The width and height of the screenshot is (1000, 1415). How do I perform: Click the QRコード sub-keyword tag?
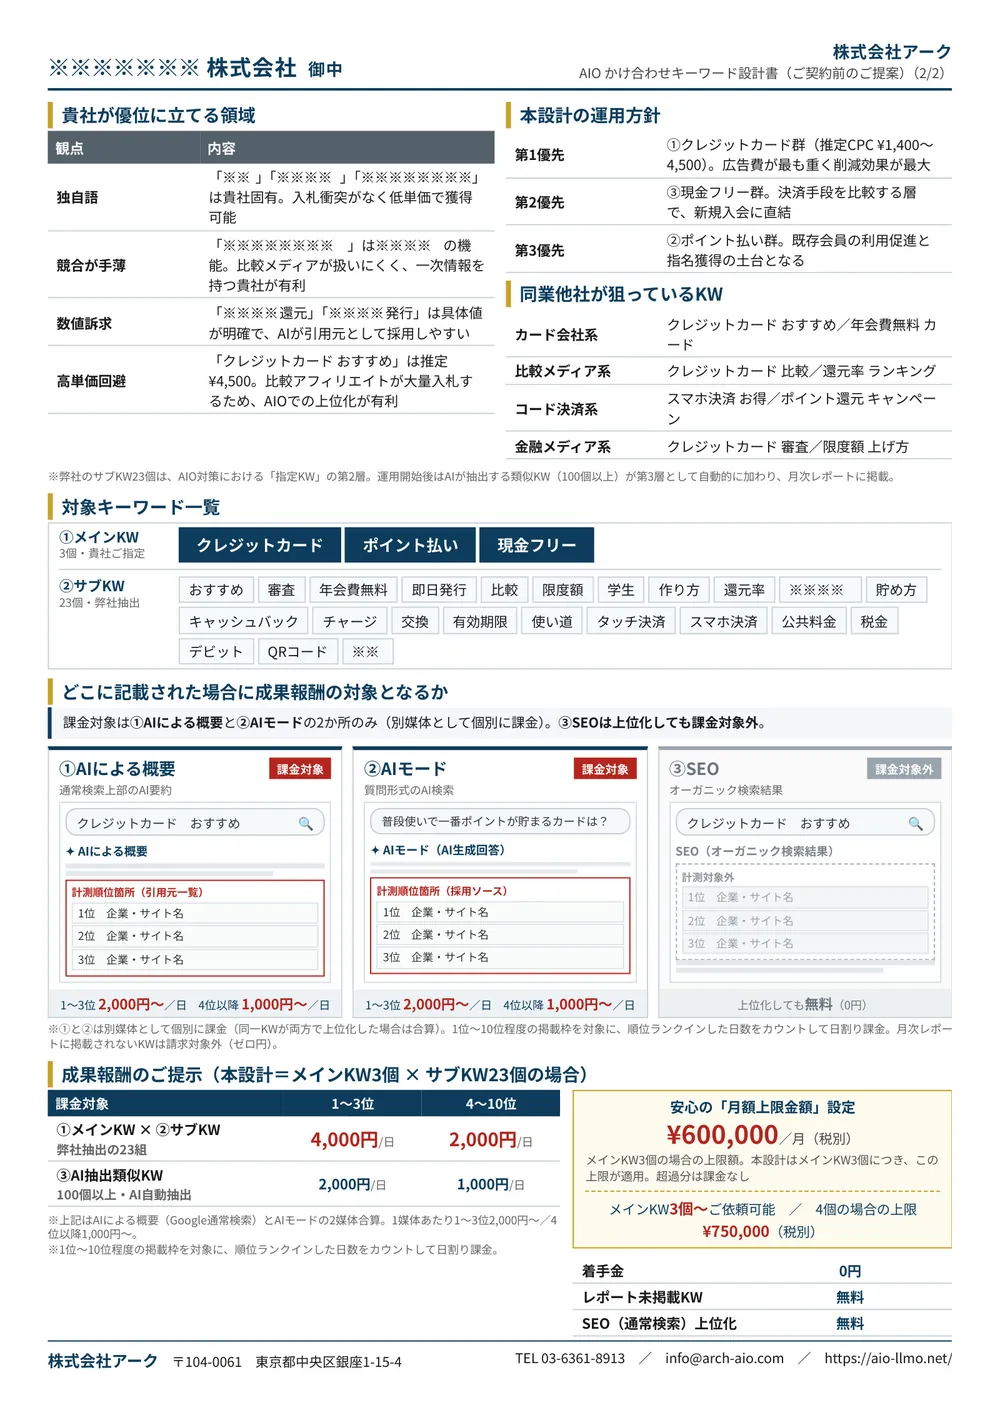point(297,652)
